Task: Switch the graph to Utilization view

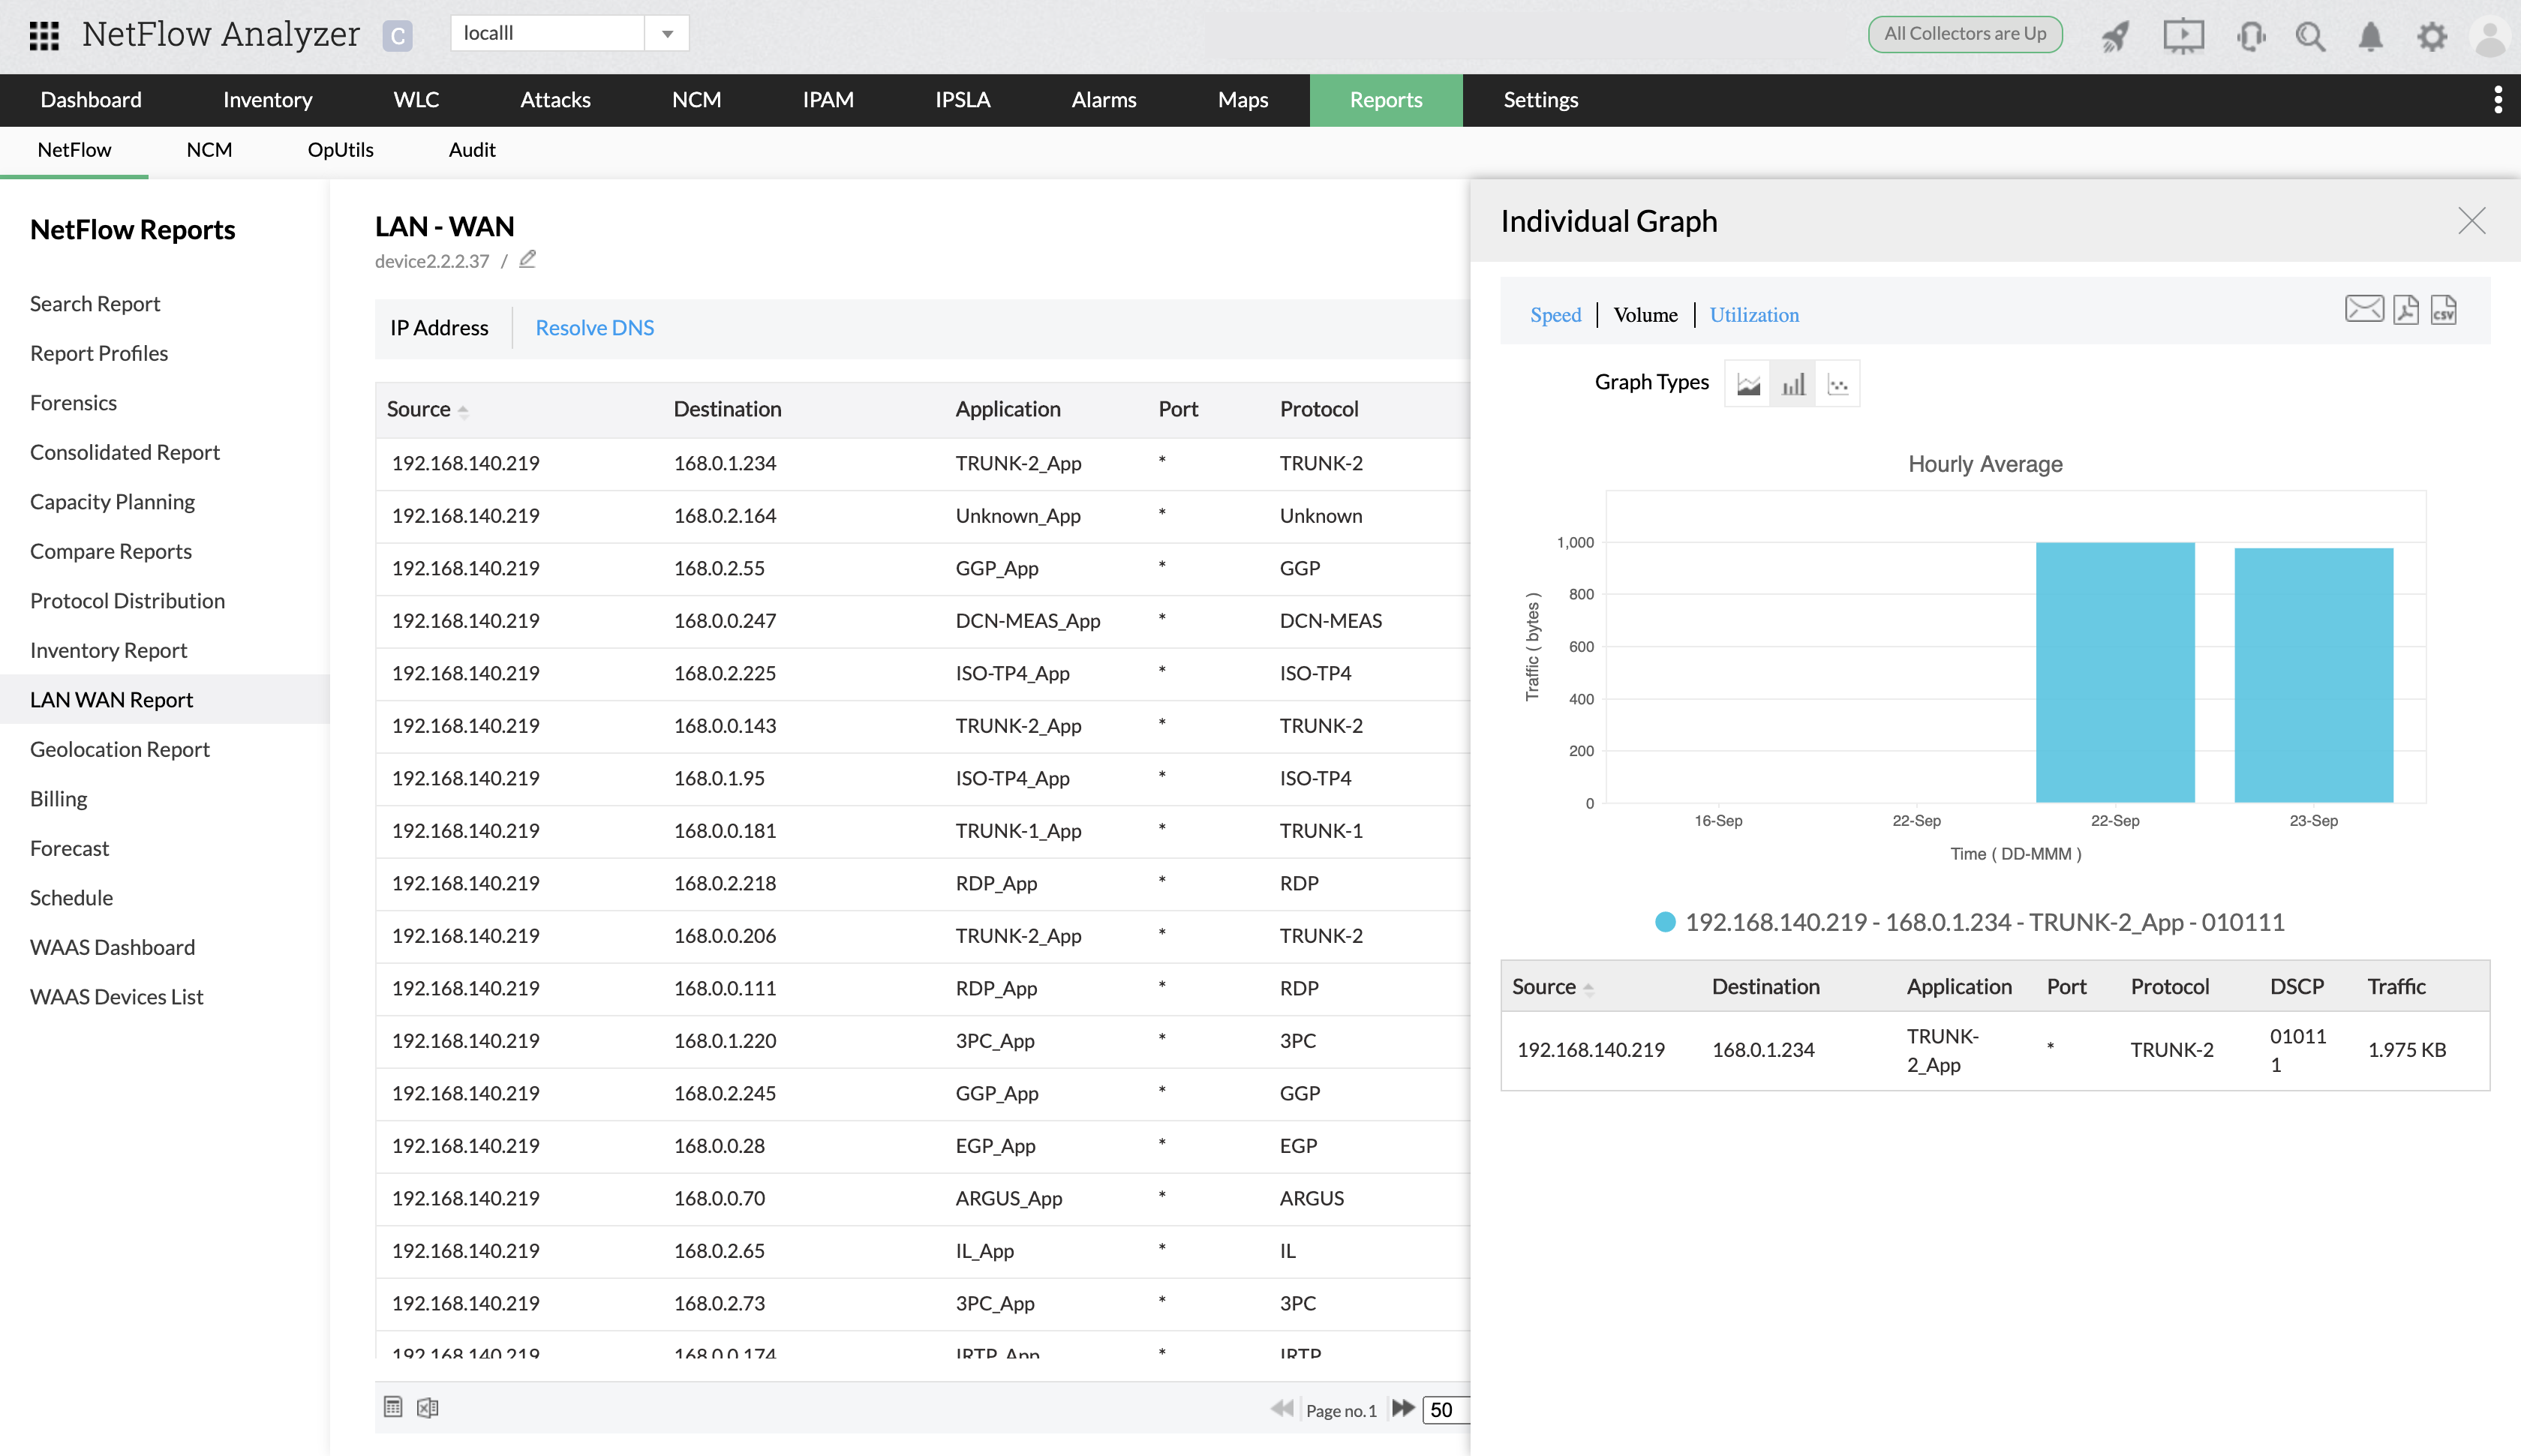Action: (1753, 315)
